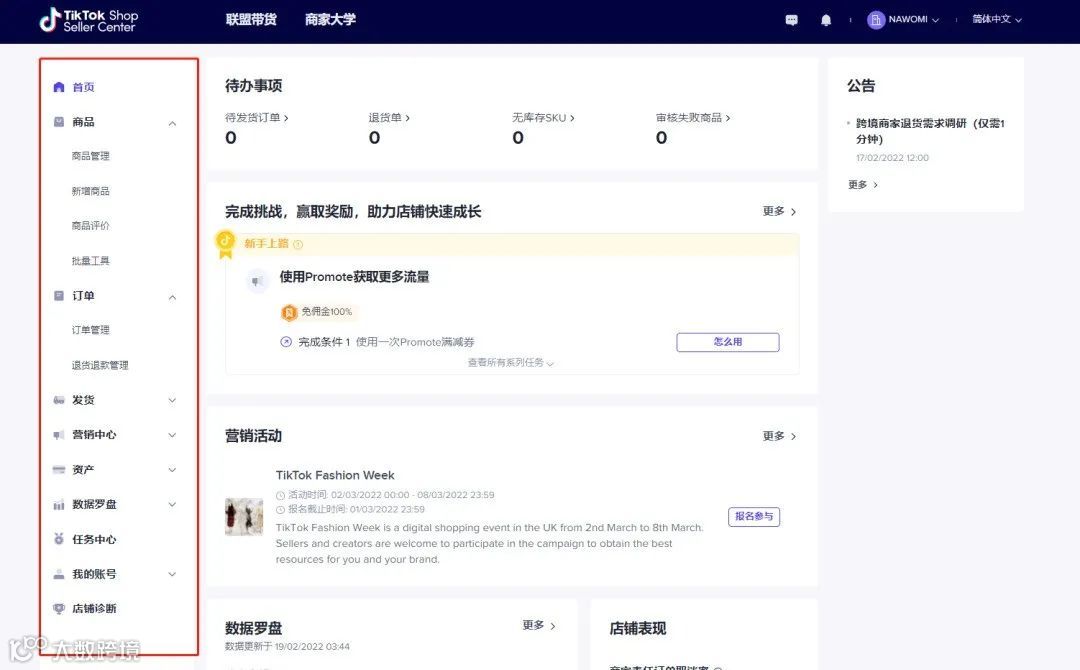Click the NAWOMI account avatar icon
The image size is (1080, 670).
(x=875, y=20)
